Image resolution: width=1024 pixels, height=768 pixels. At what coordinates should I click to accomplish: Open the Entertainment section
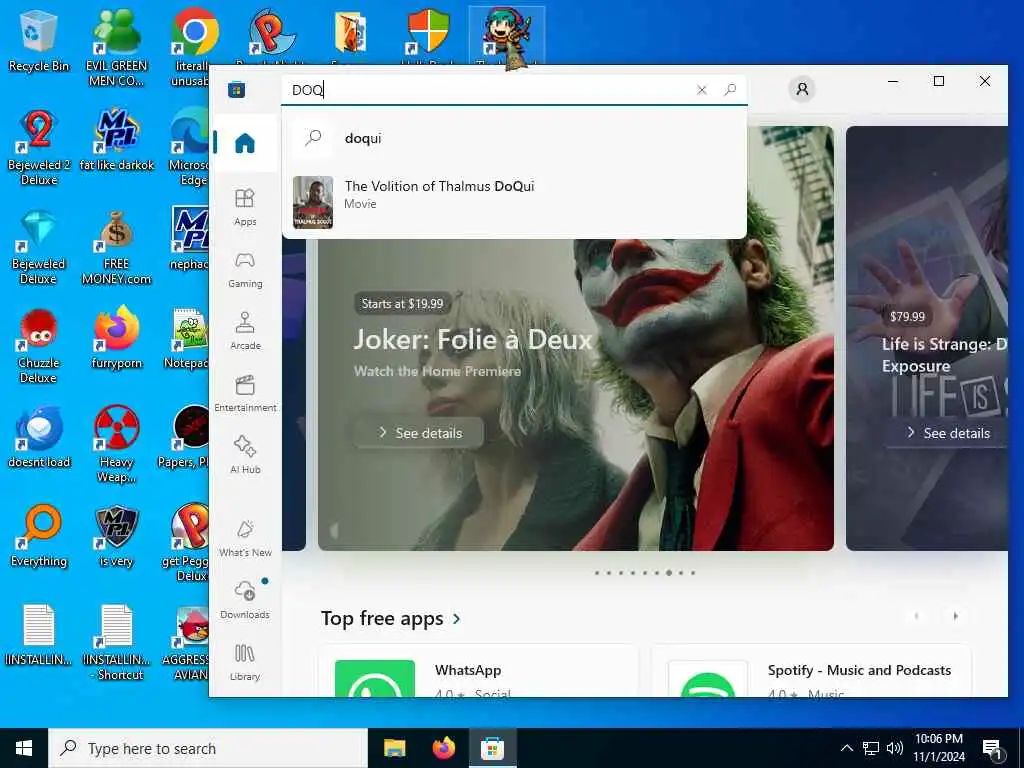(246, 394)
